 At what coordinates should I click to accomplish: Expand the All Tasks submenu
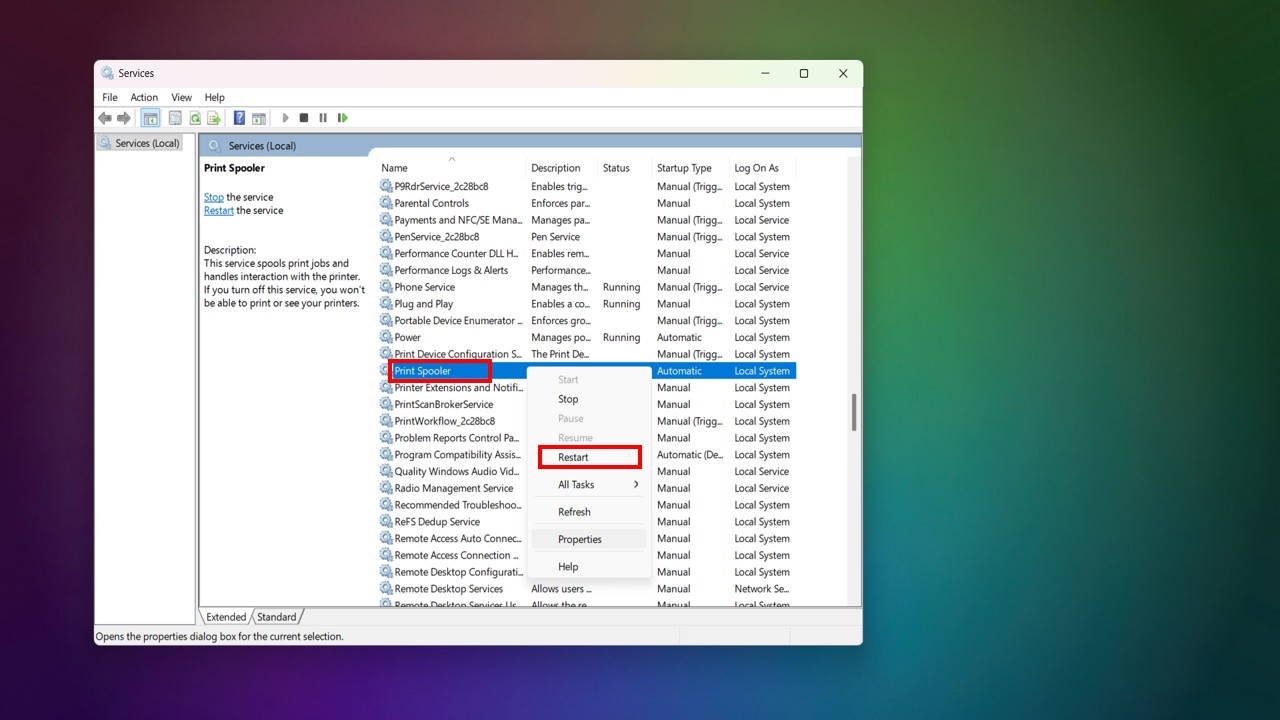(589, 485)
